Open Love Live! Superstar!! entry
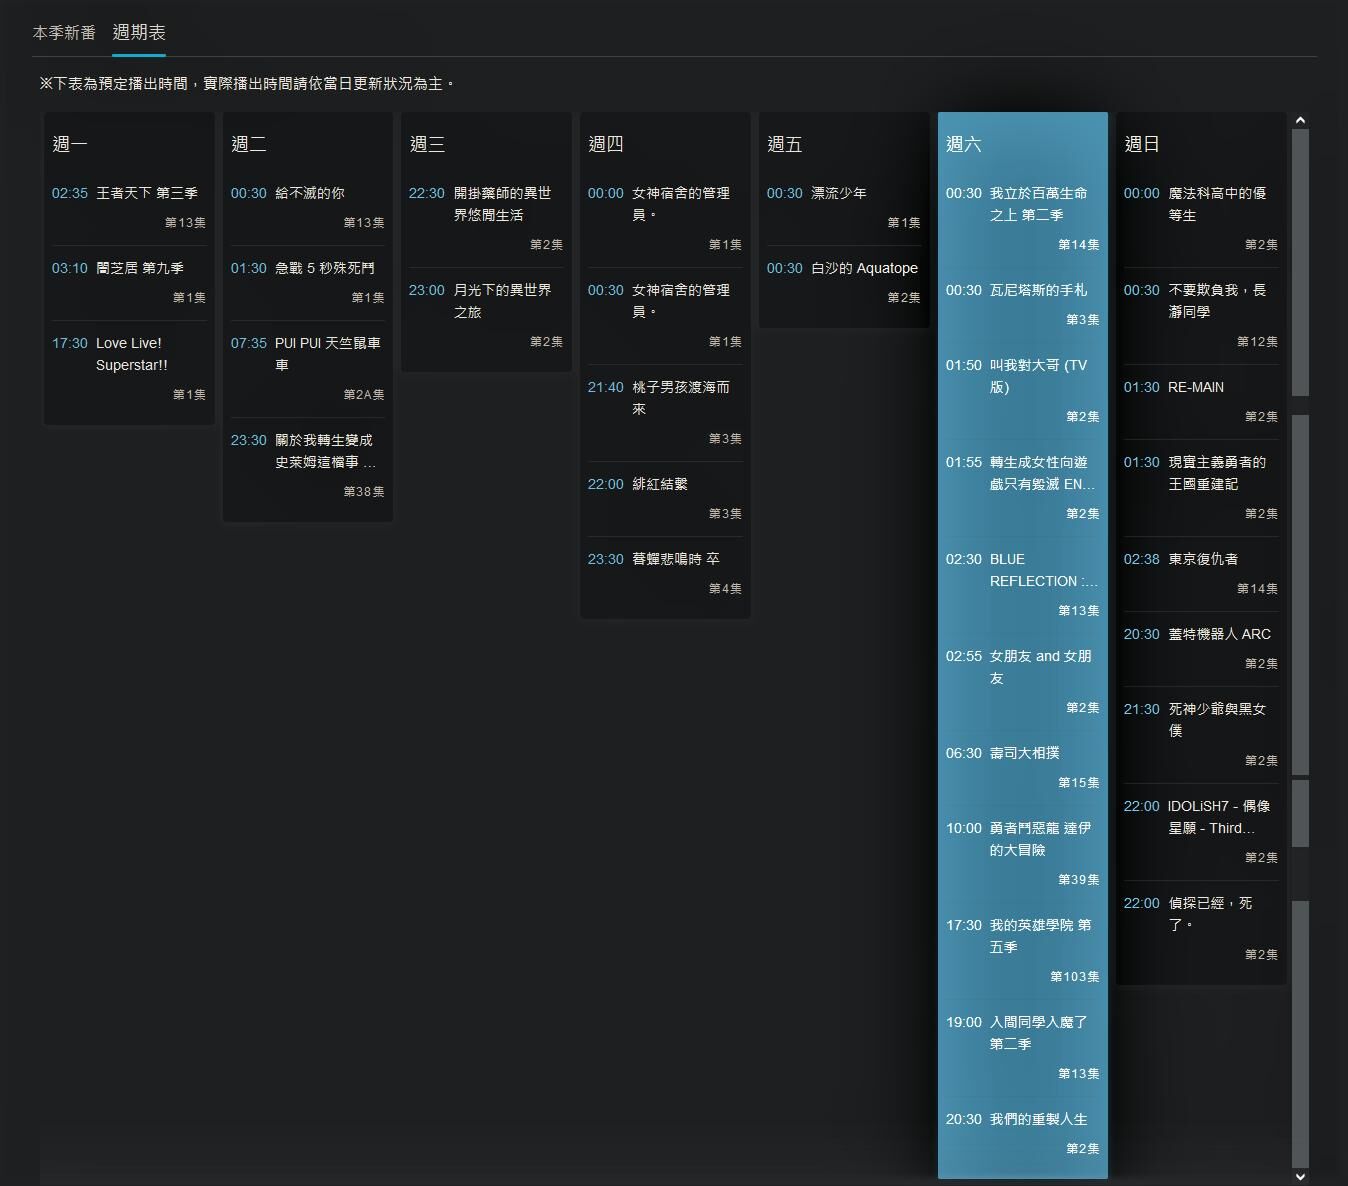This screenshot has width=1348, height=1186. point(131,354)
